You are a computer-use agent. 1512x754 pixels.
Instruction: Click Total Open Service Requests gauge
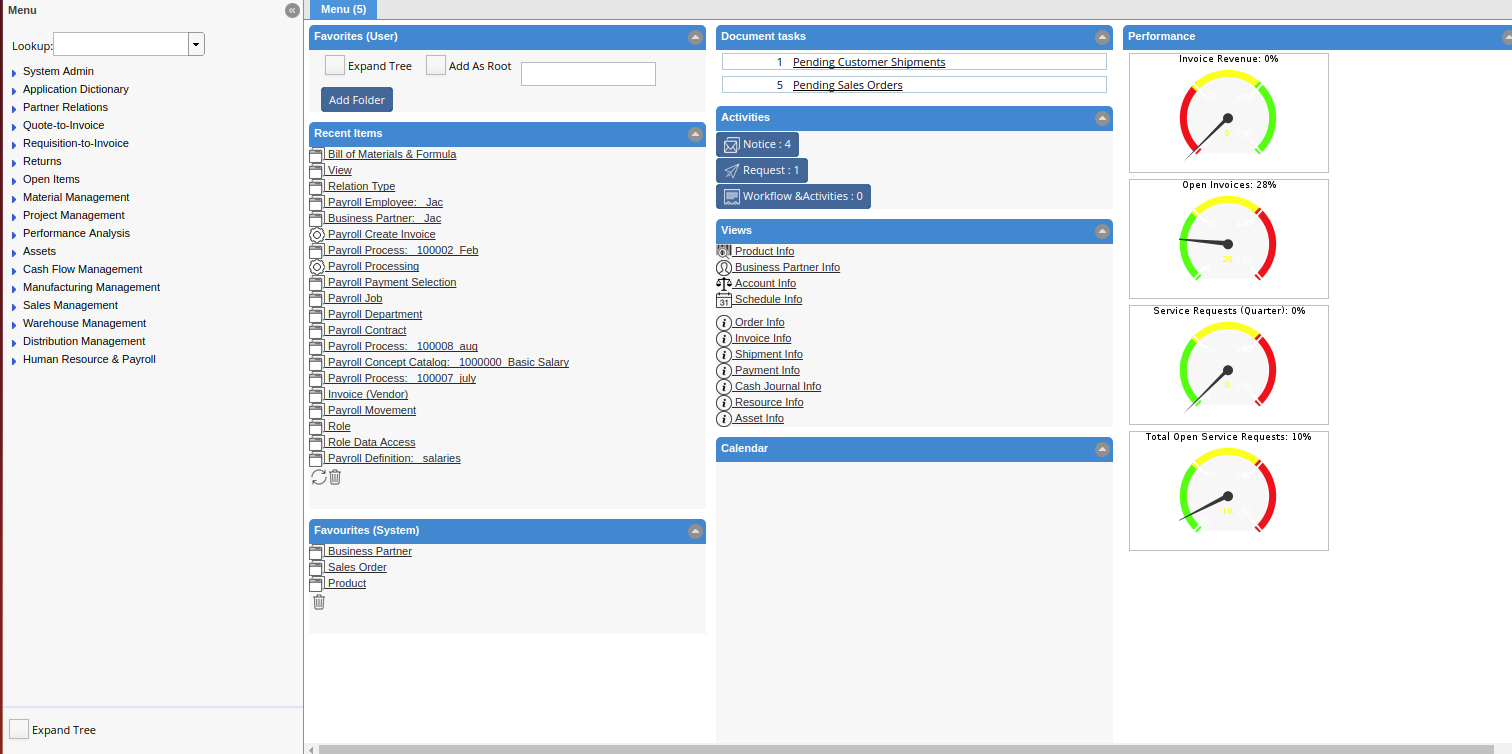click(x=1229, y=491)
